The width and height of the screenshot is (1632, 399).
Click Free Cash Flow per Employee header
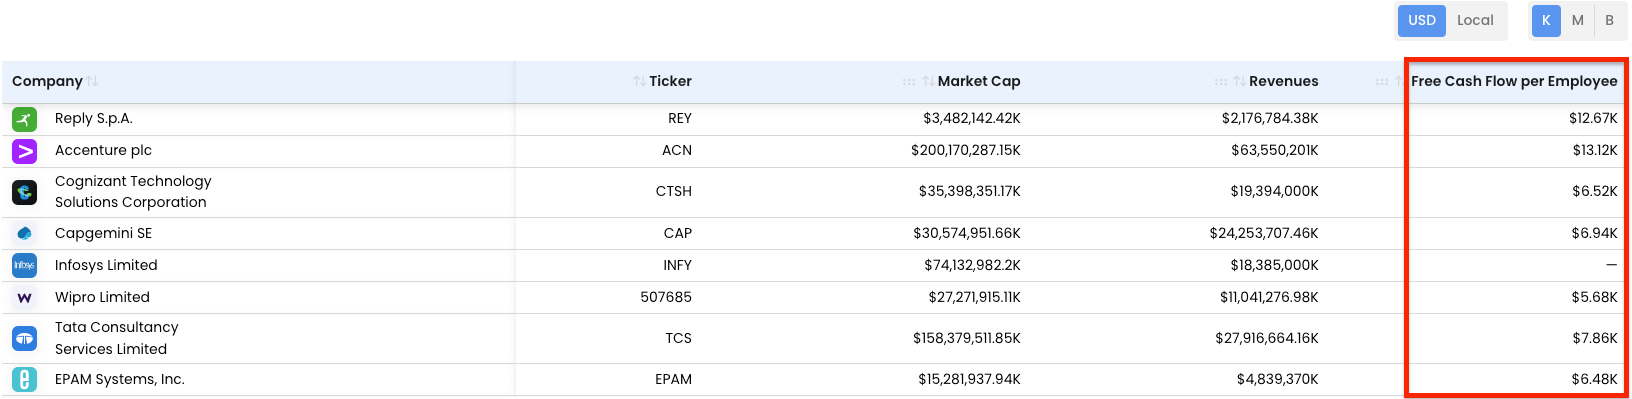[1514, 81]
